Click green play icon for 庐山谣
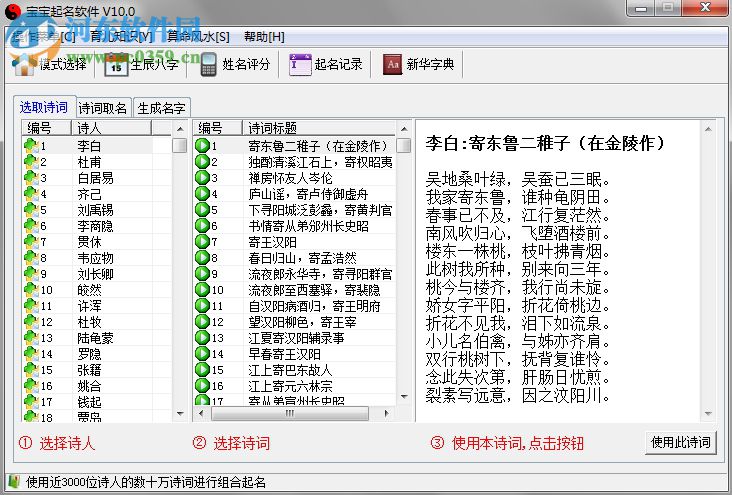Image resolution: width=732 pixels, height=495 pixels. (203, 193)
